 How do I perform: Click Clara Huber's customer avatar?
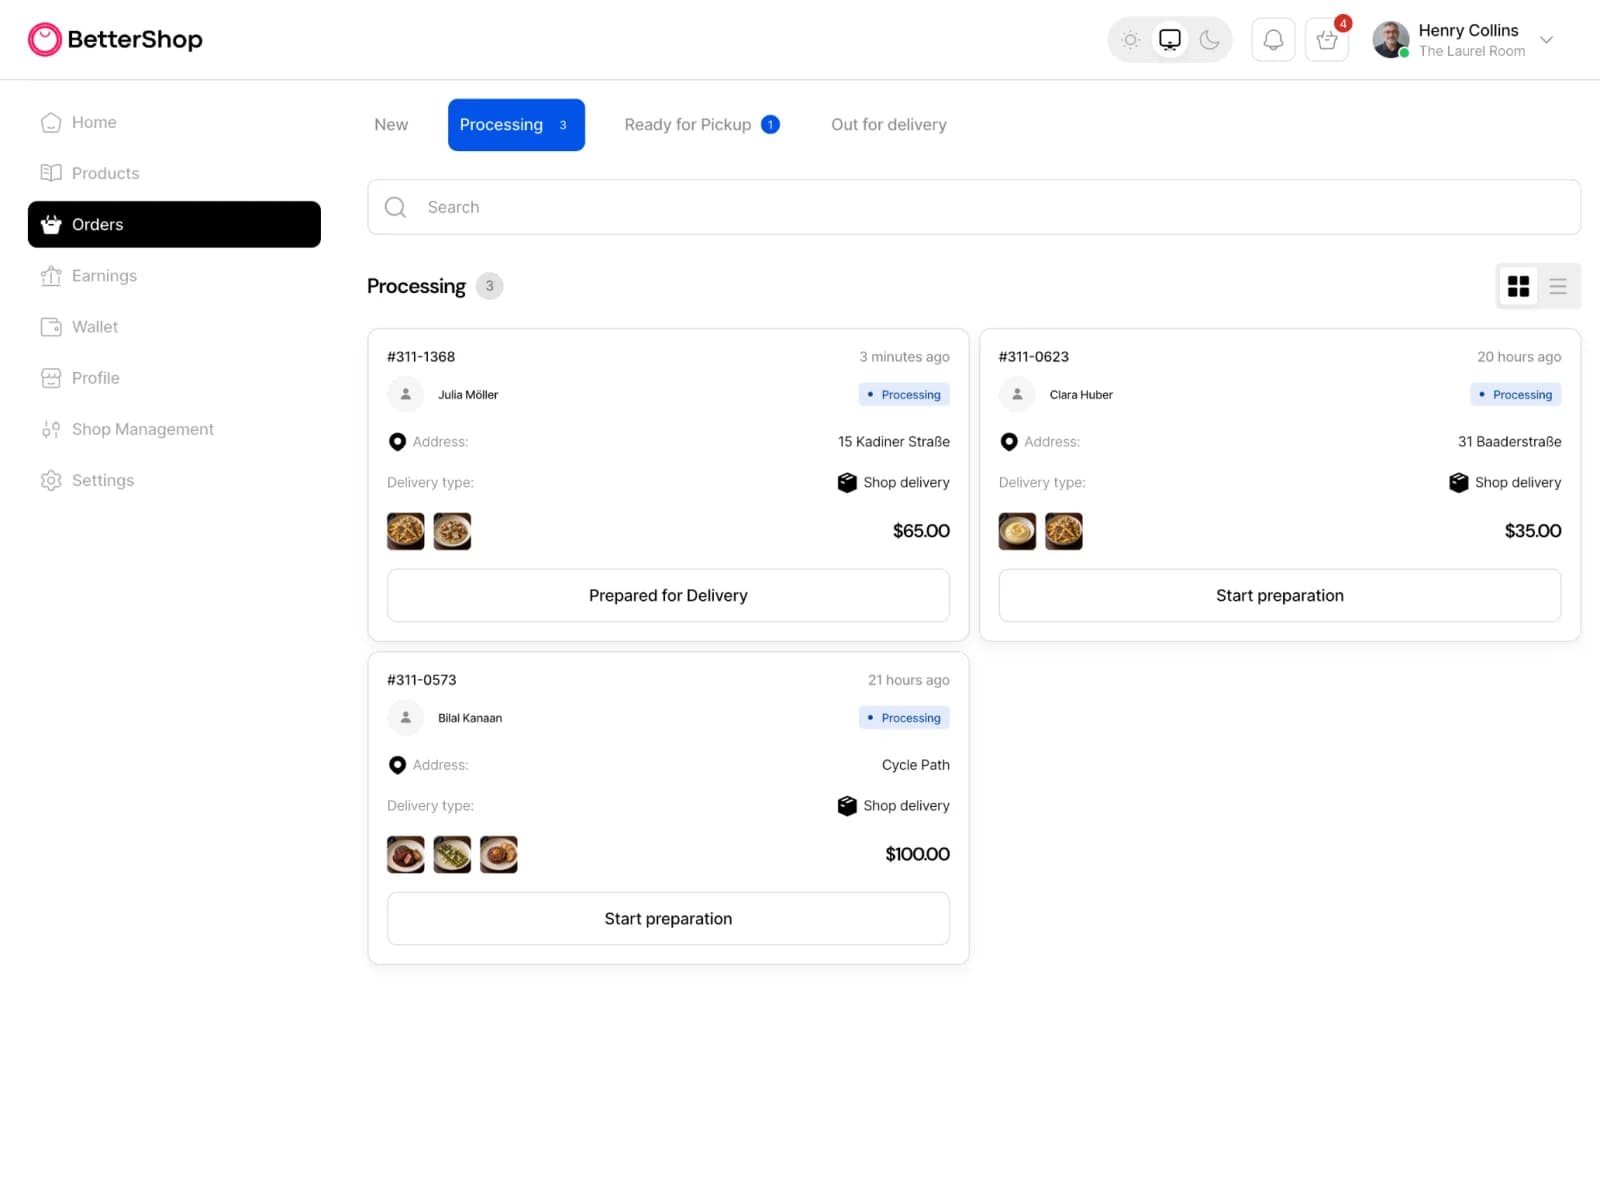[1017, 394]
